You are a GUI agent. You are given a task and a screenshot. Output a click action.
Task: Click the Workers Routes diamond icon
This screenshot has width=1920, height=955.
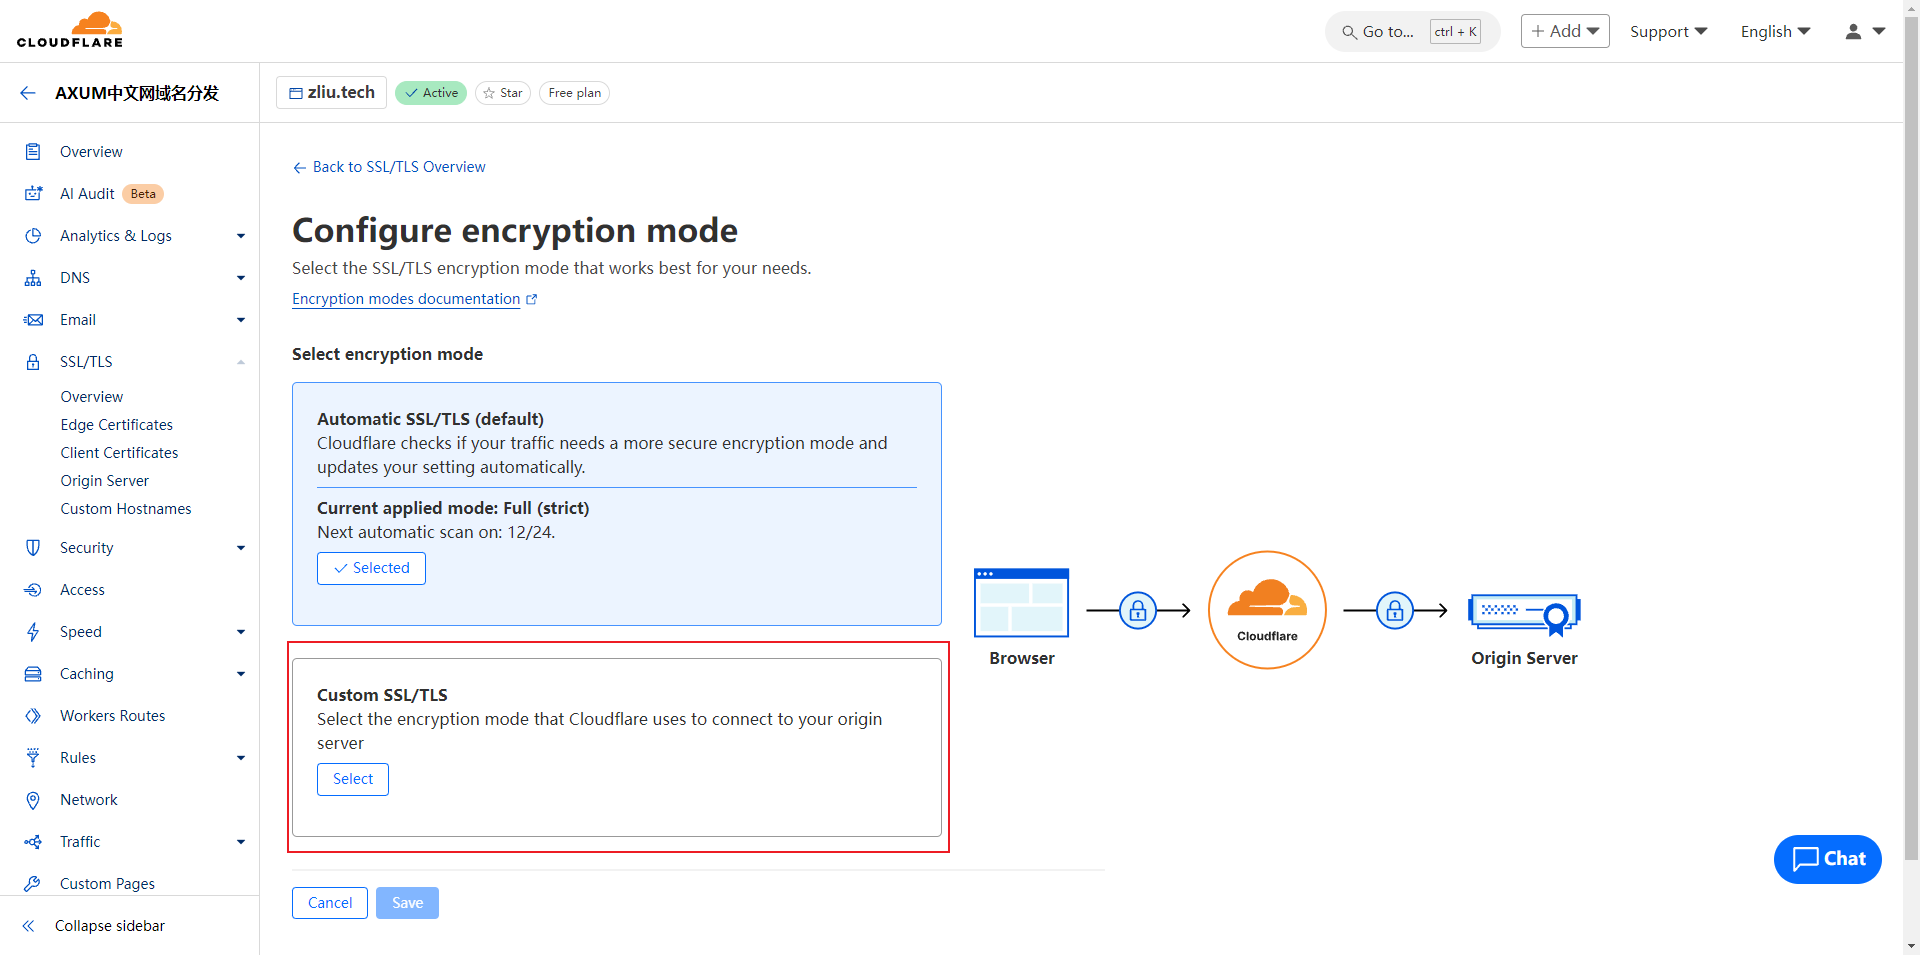click(x=33, y=716)
